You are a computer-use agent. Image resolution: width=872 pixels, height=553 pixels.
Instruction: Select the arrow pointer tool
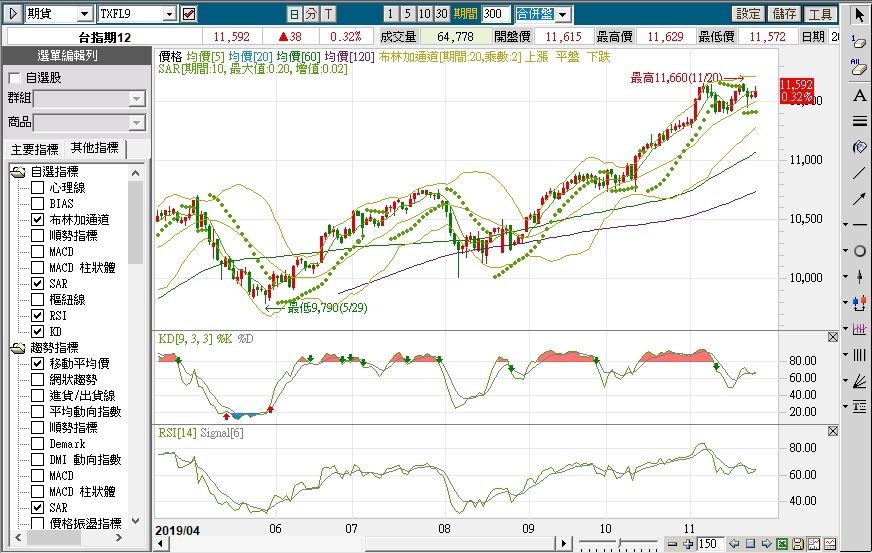pos(860,15)
